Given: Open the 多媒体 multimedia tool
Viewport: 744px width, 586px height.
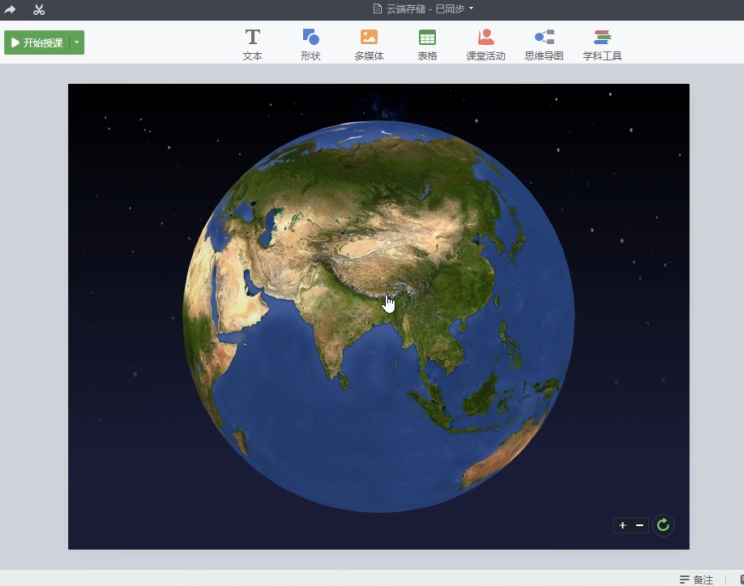Looking at the screenshot, I should tap(368, 44).
